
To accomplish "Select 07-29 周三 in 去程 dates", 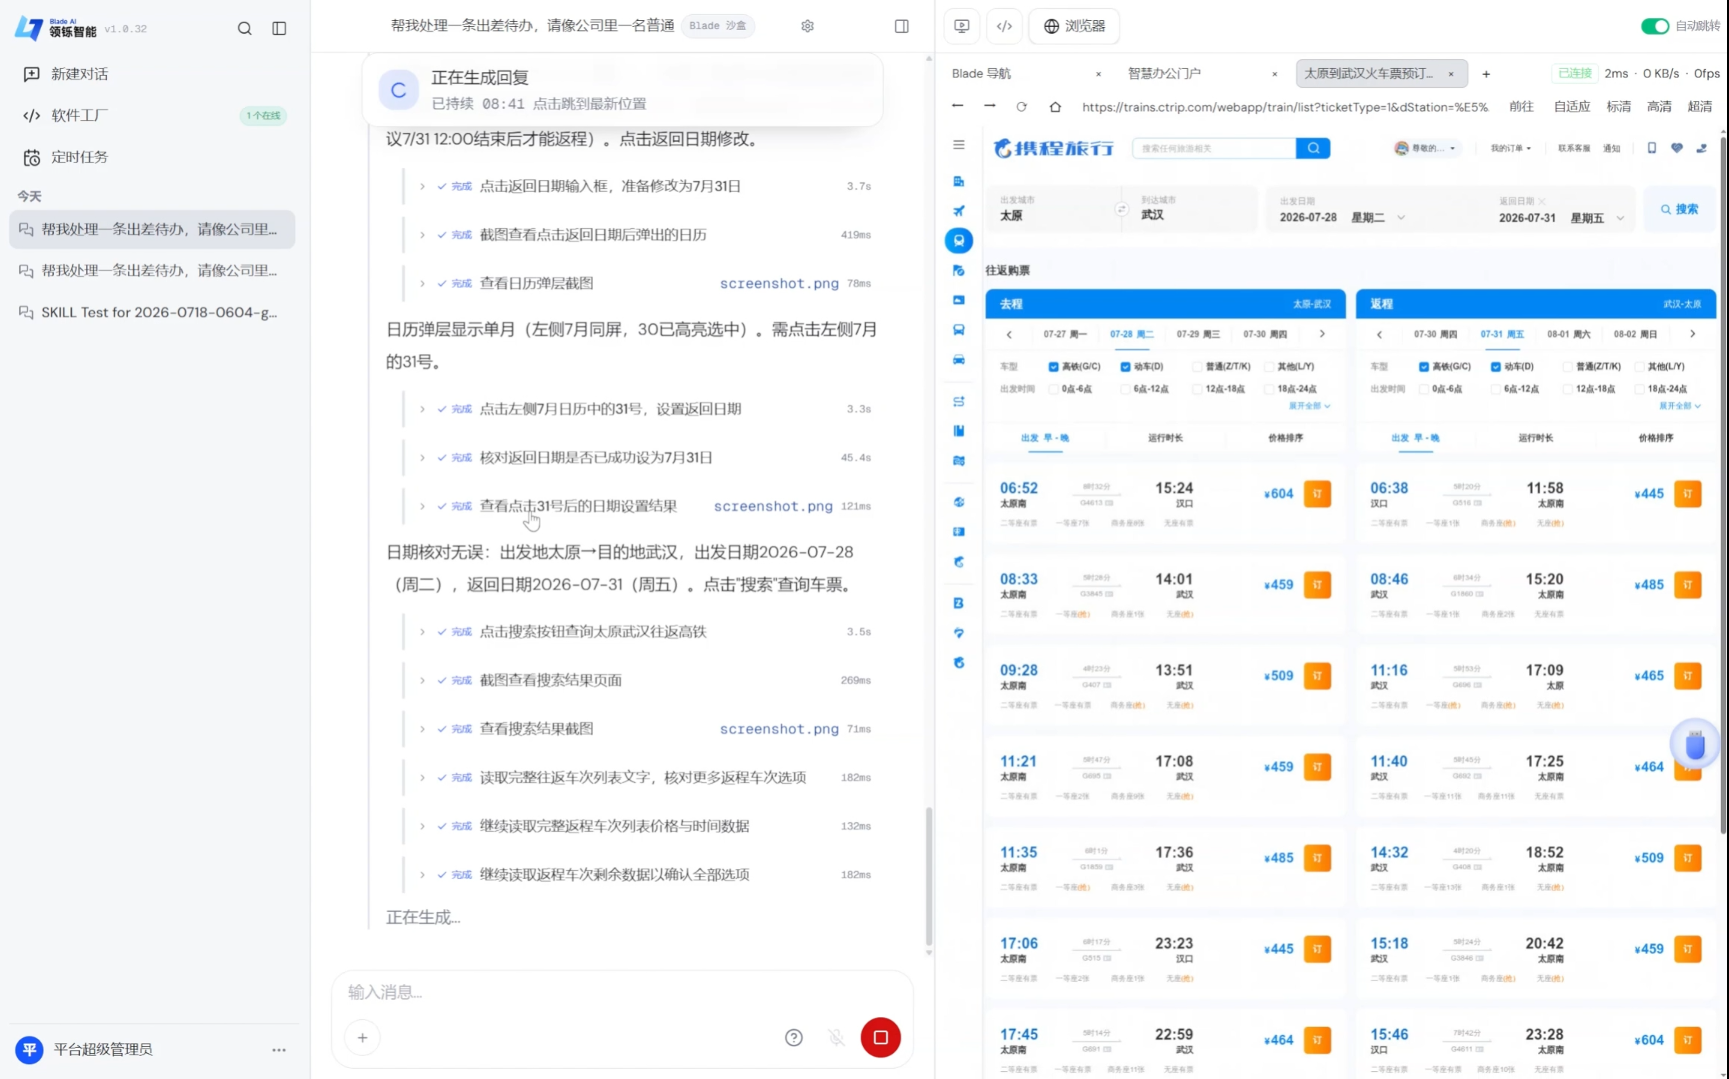I will [1198, 334].
